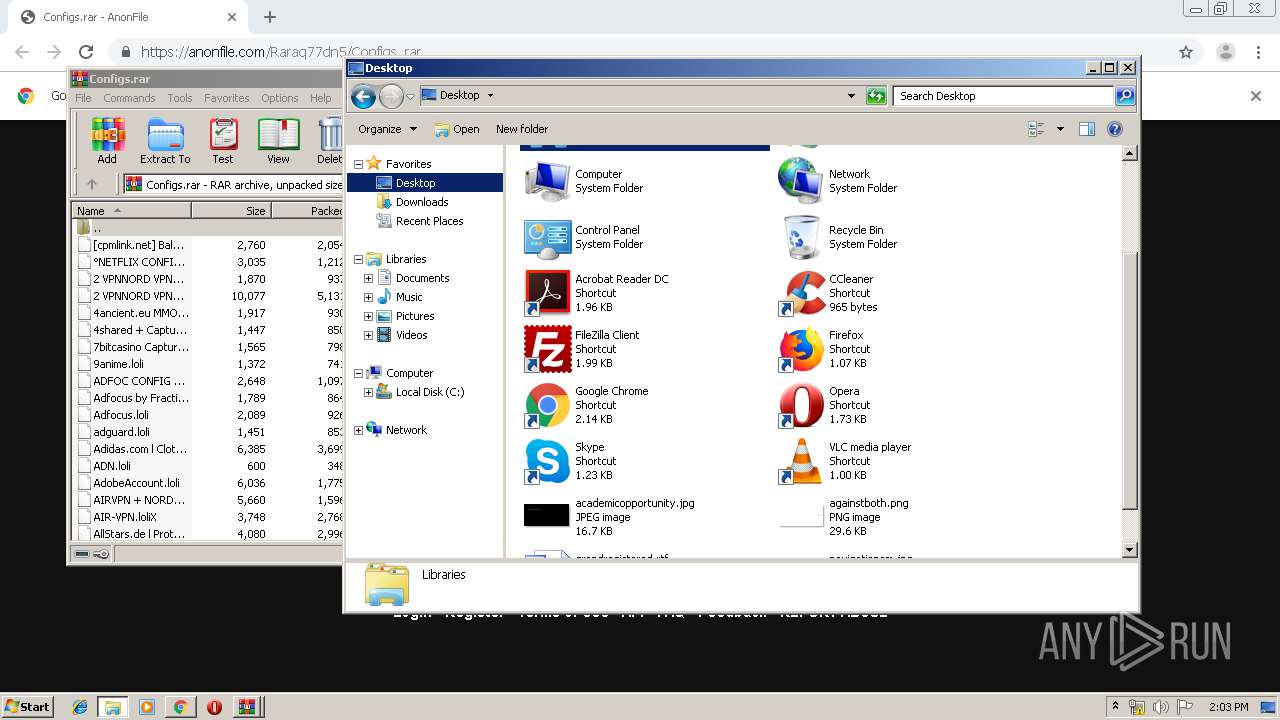Expand the Documents library node
1280x720 pixels.
click(x=368, y=278)
